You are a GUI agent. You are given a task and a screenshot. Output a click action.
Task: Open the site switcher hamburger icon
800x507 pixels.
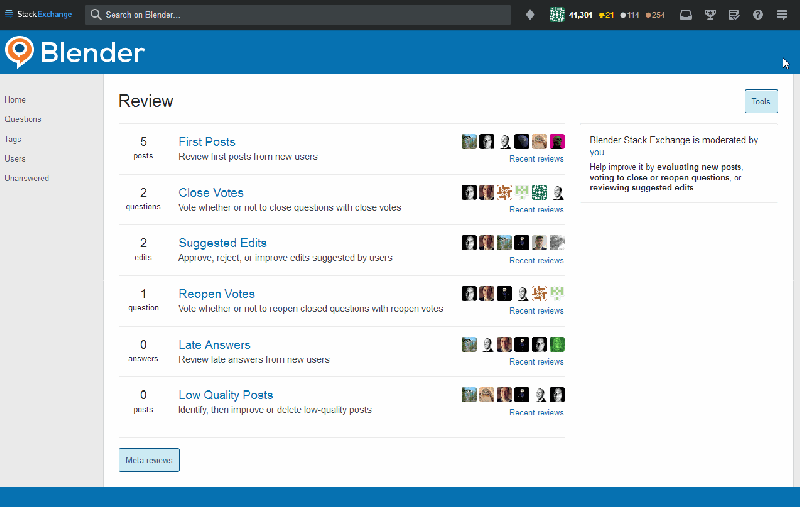pyautogui.click(x=782, y=15)
